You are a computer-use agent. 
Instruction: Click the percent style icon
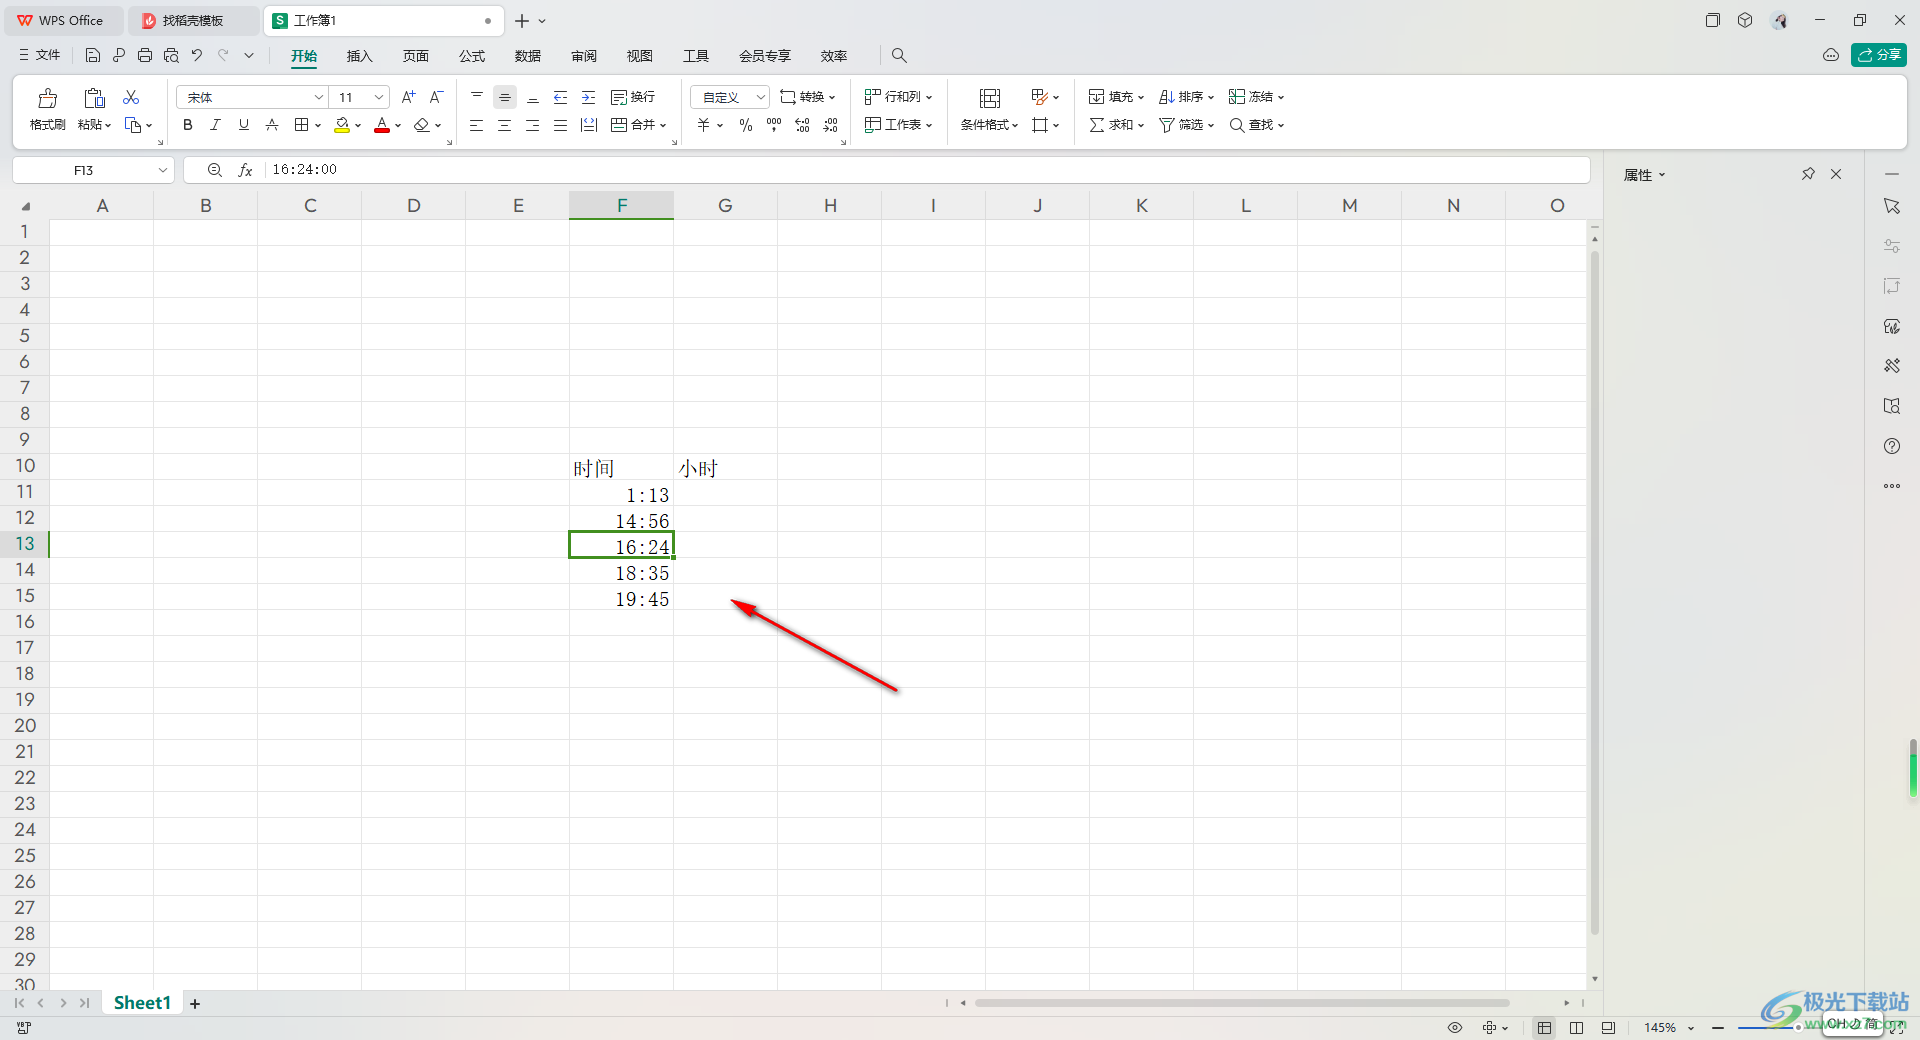click(746, 125)
